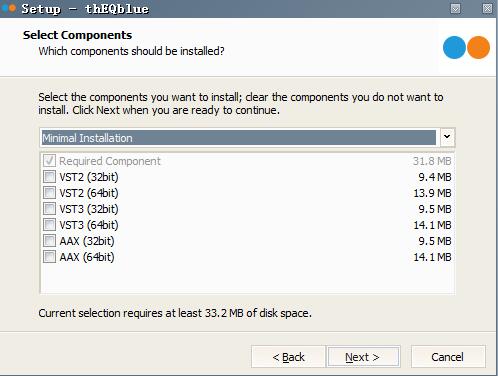Viewport: 498px width, 376px height.
Task: Cancel the thEQblue setup
Action: tap(448, 357)
